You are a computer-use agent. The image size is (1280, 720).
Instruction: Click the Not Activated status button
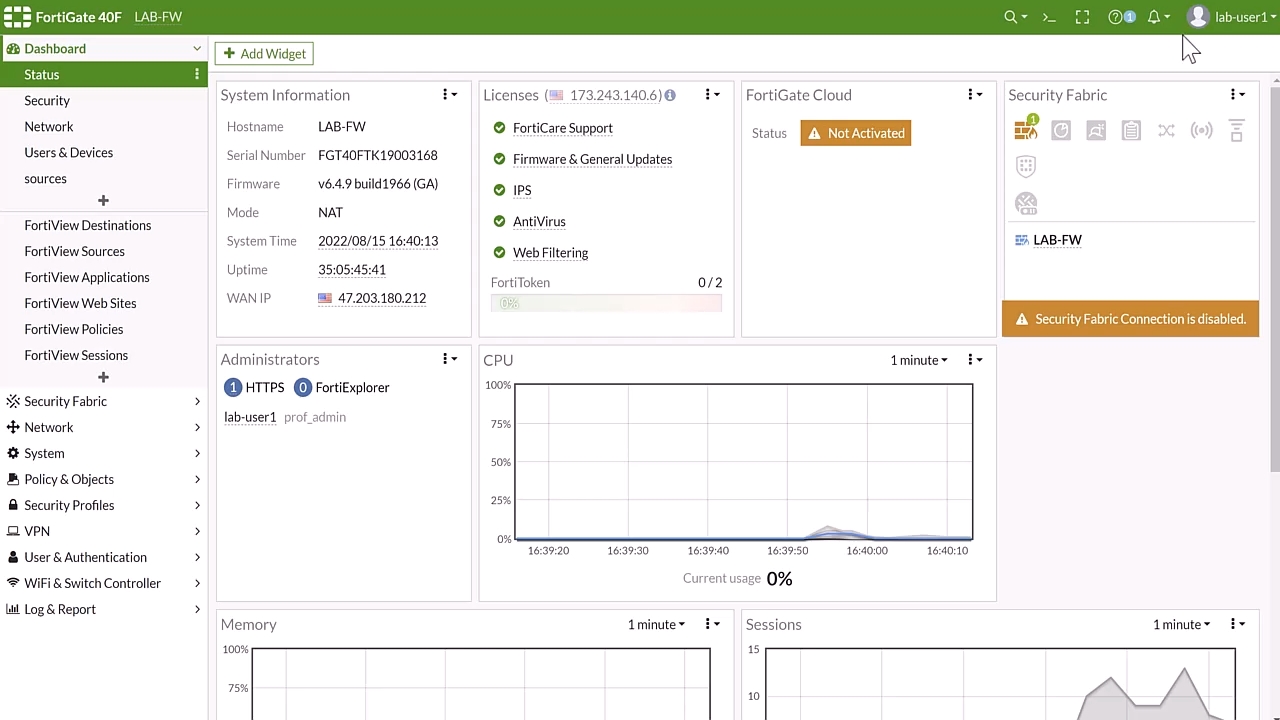(856, 133)
